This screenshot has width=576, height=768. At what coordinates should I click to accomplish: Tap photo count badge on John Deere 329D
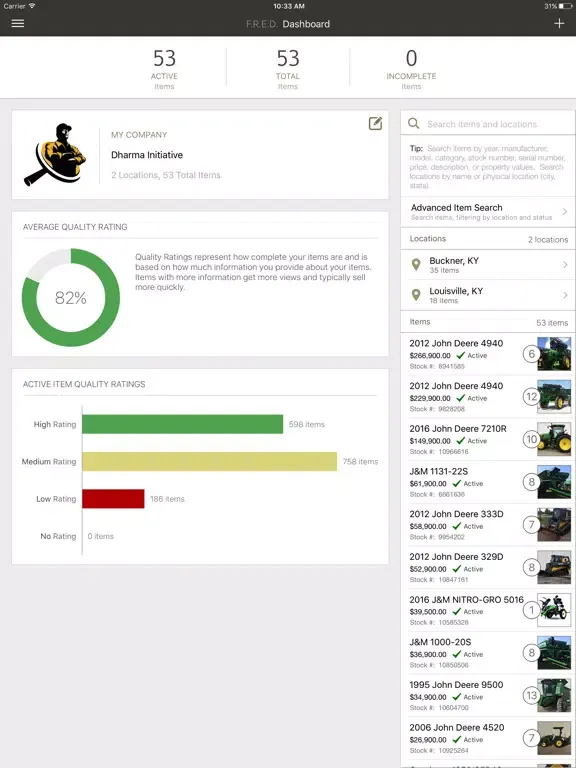[x=531, y=567]
